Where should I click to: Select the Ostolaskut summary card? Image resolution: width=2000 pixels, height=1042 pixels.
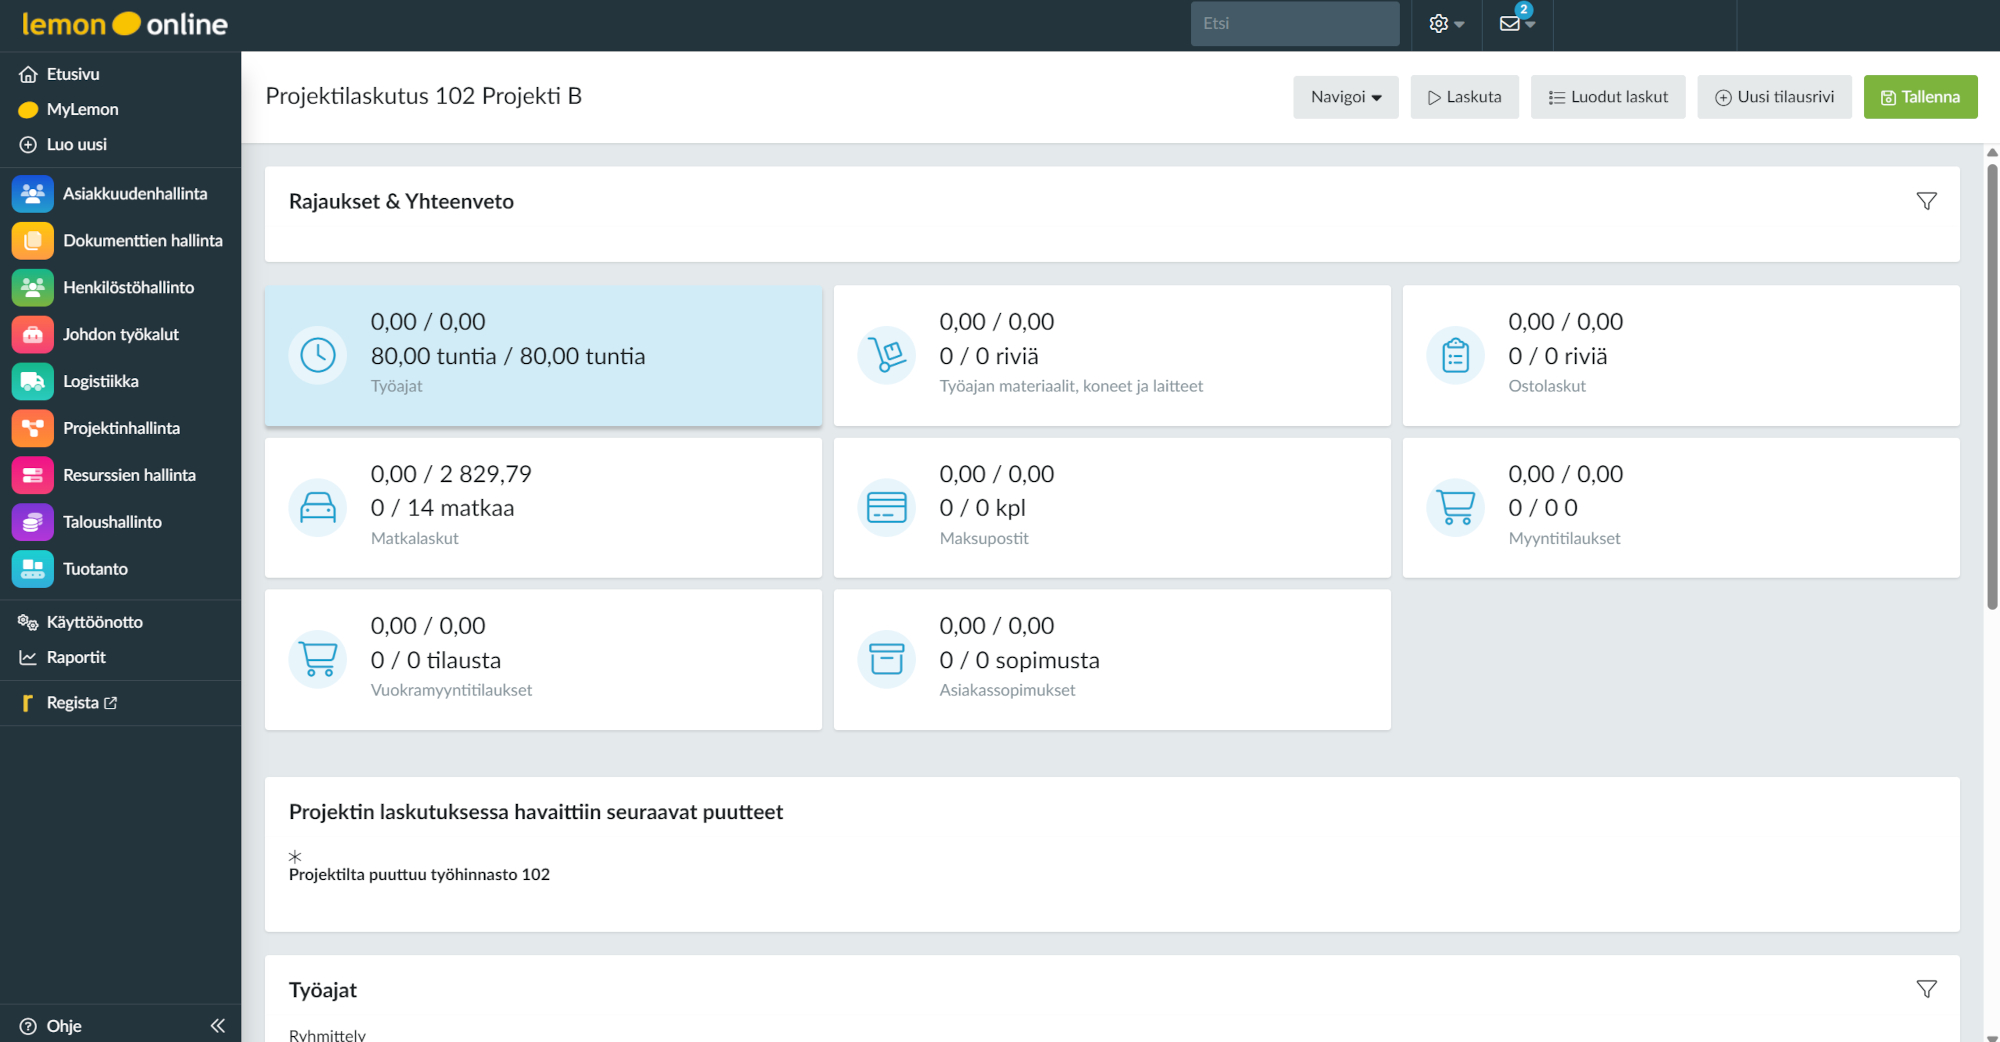coord(1680,356)
